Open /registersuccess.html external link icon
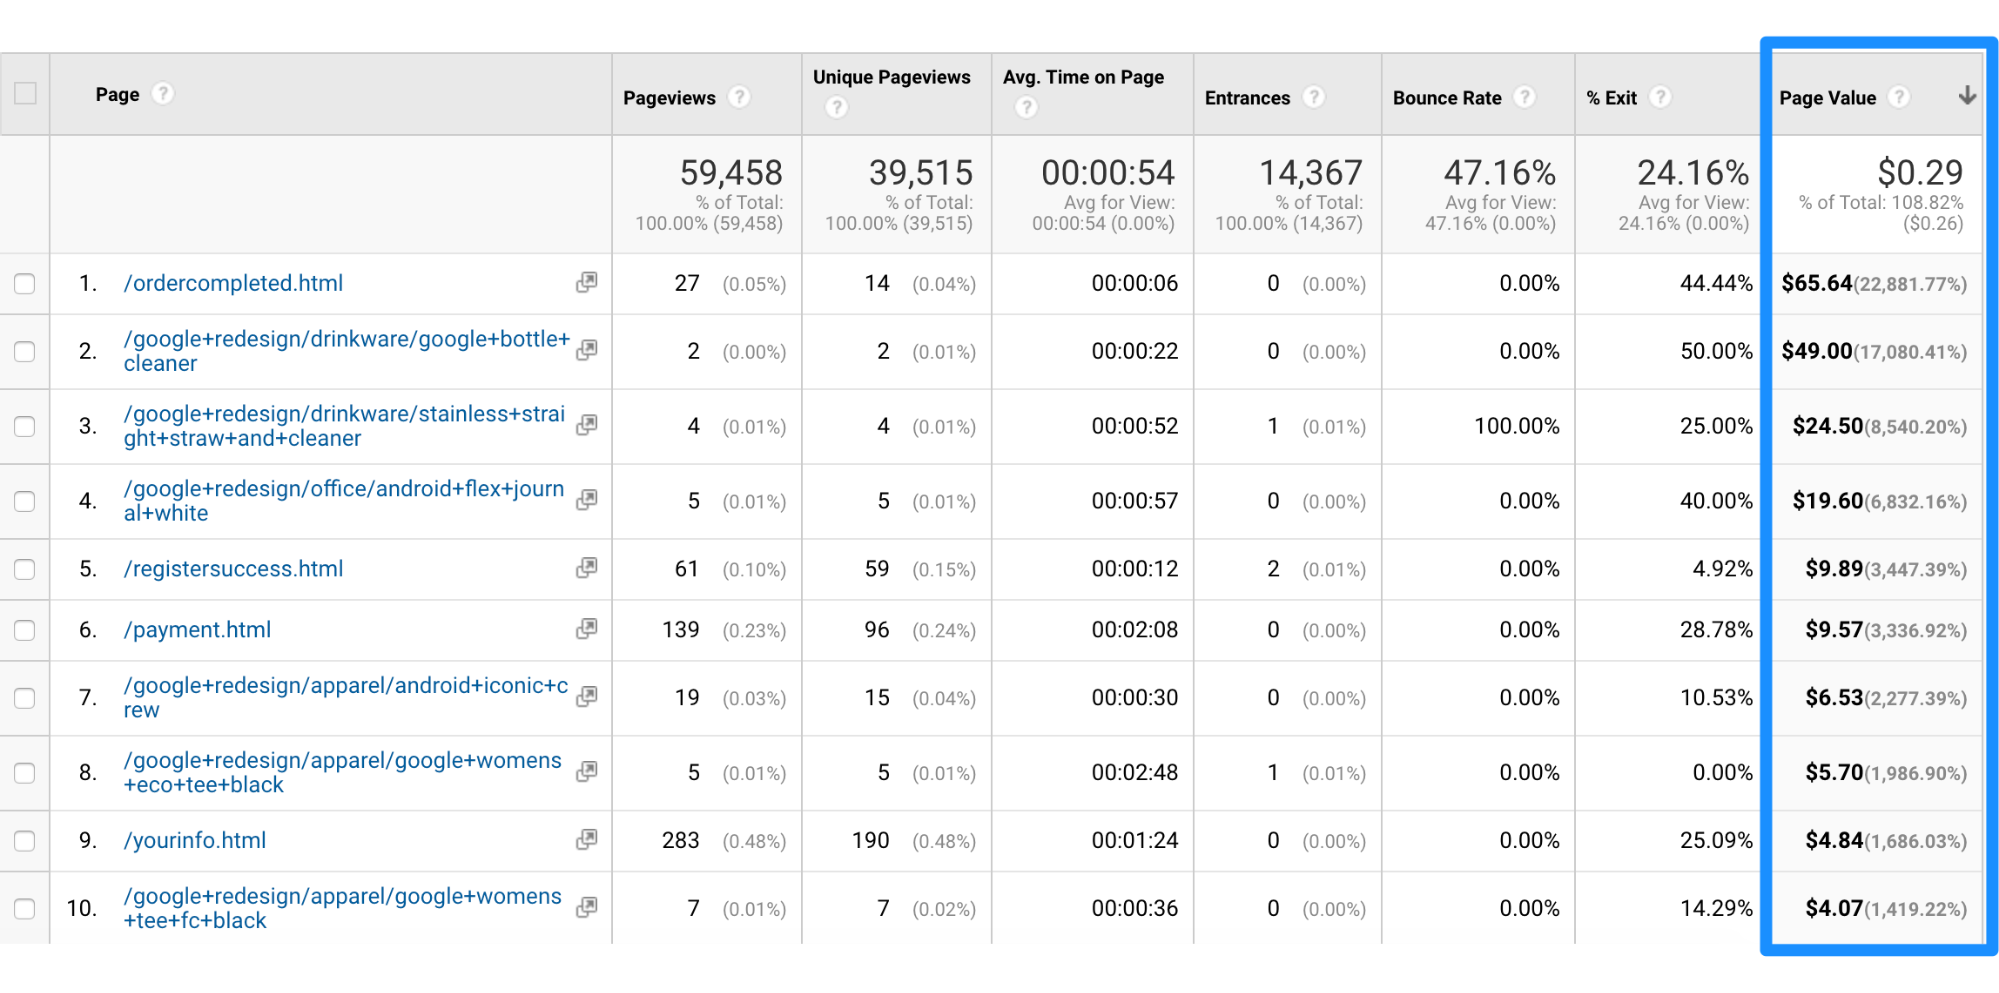 (x=587, y=568)
